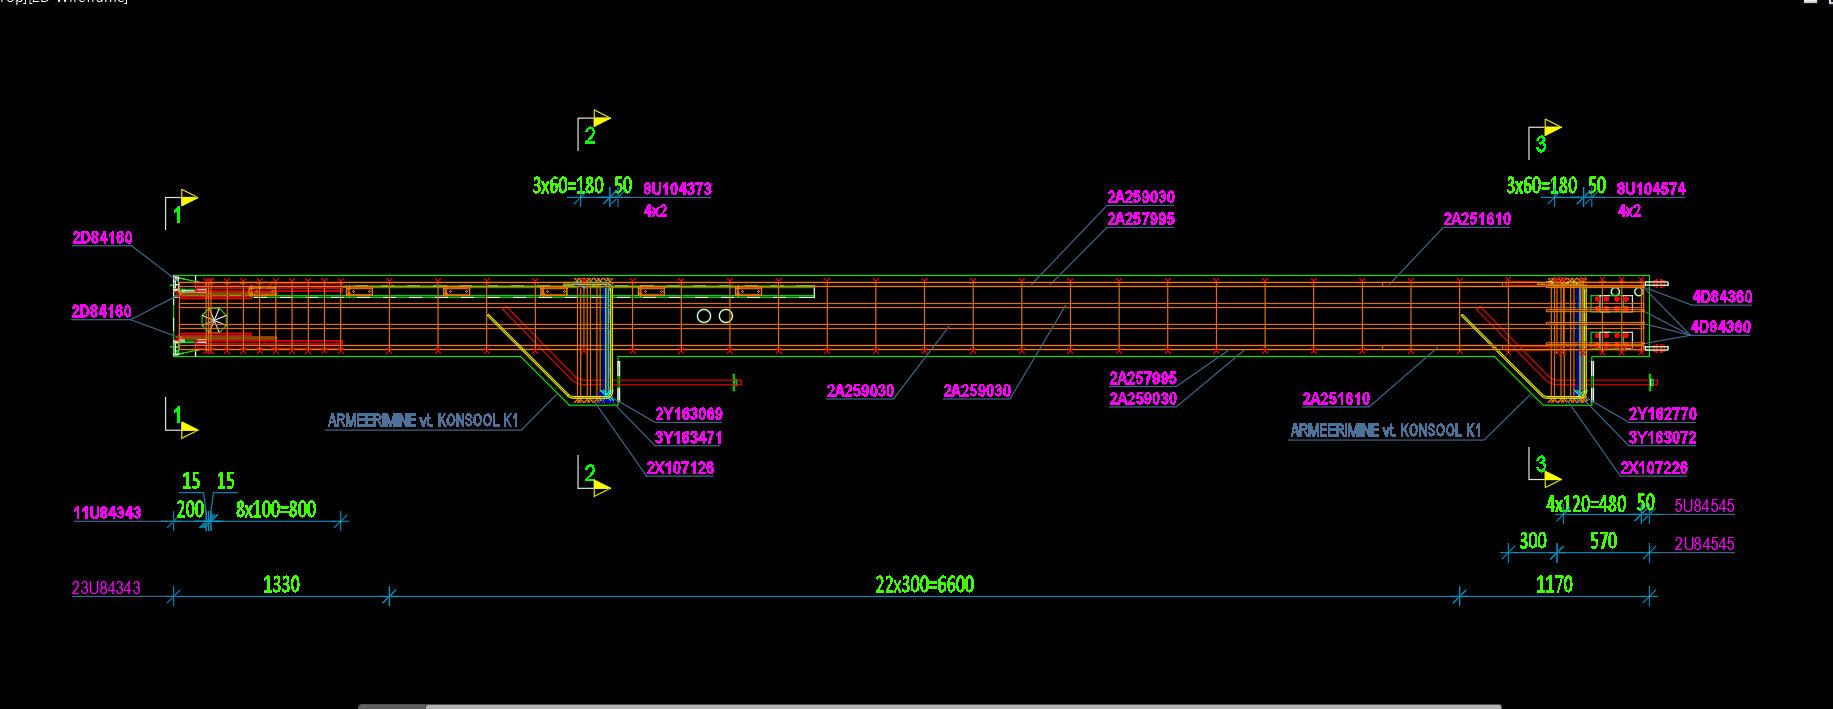Open the 2D Wireframe visual style control
1833x709 pixels.
pos(90,2)
